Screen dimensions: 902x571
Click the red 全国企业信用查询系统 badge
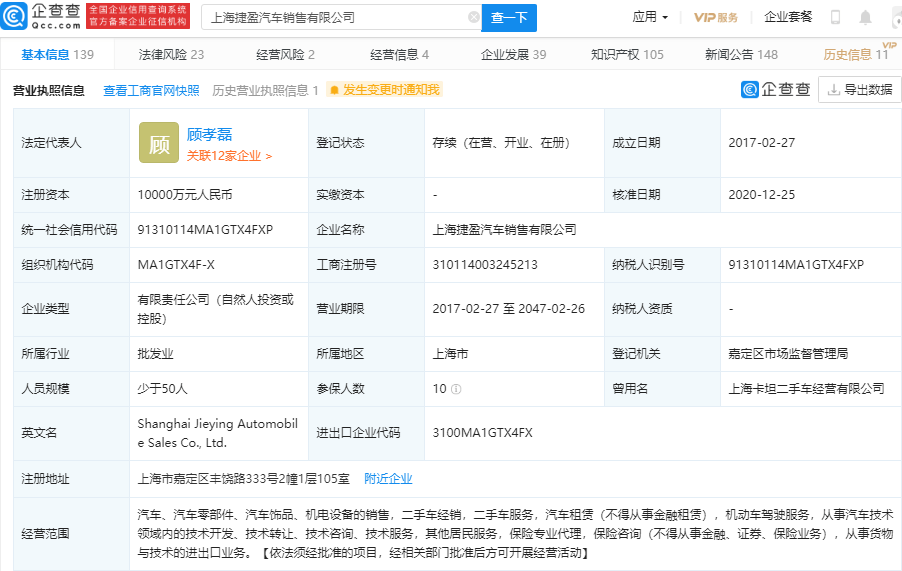[138, 16]
